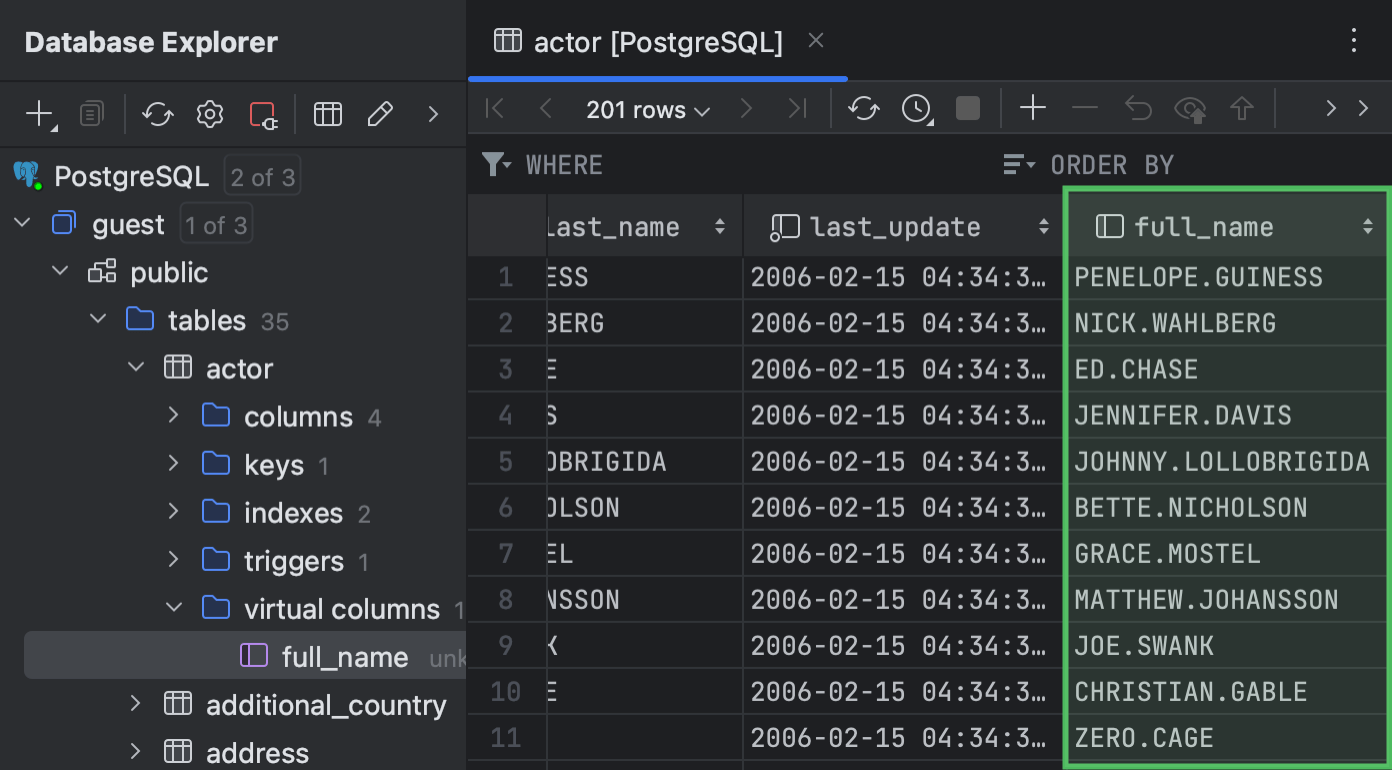Collapse the public schema node
The height and width of the screenshot is (770, 1392).
pyautogui.click(x=60, y=271)
